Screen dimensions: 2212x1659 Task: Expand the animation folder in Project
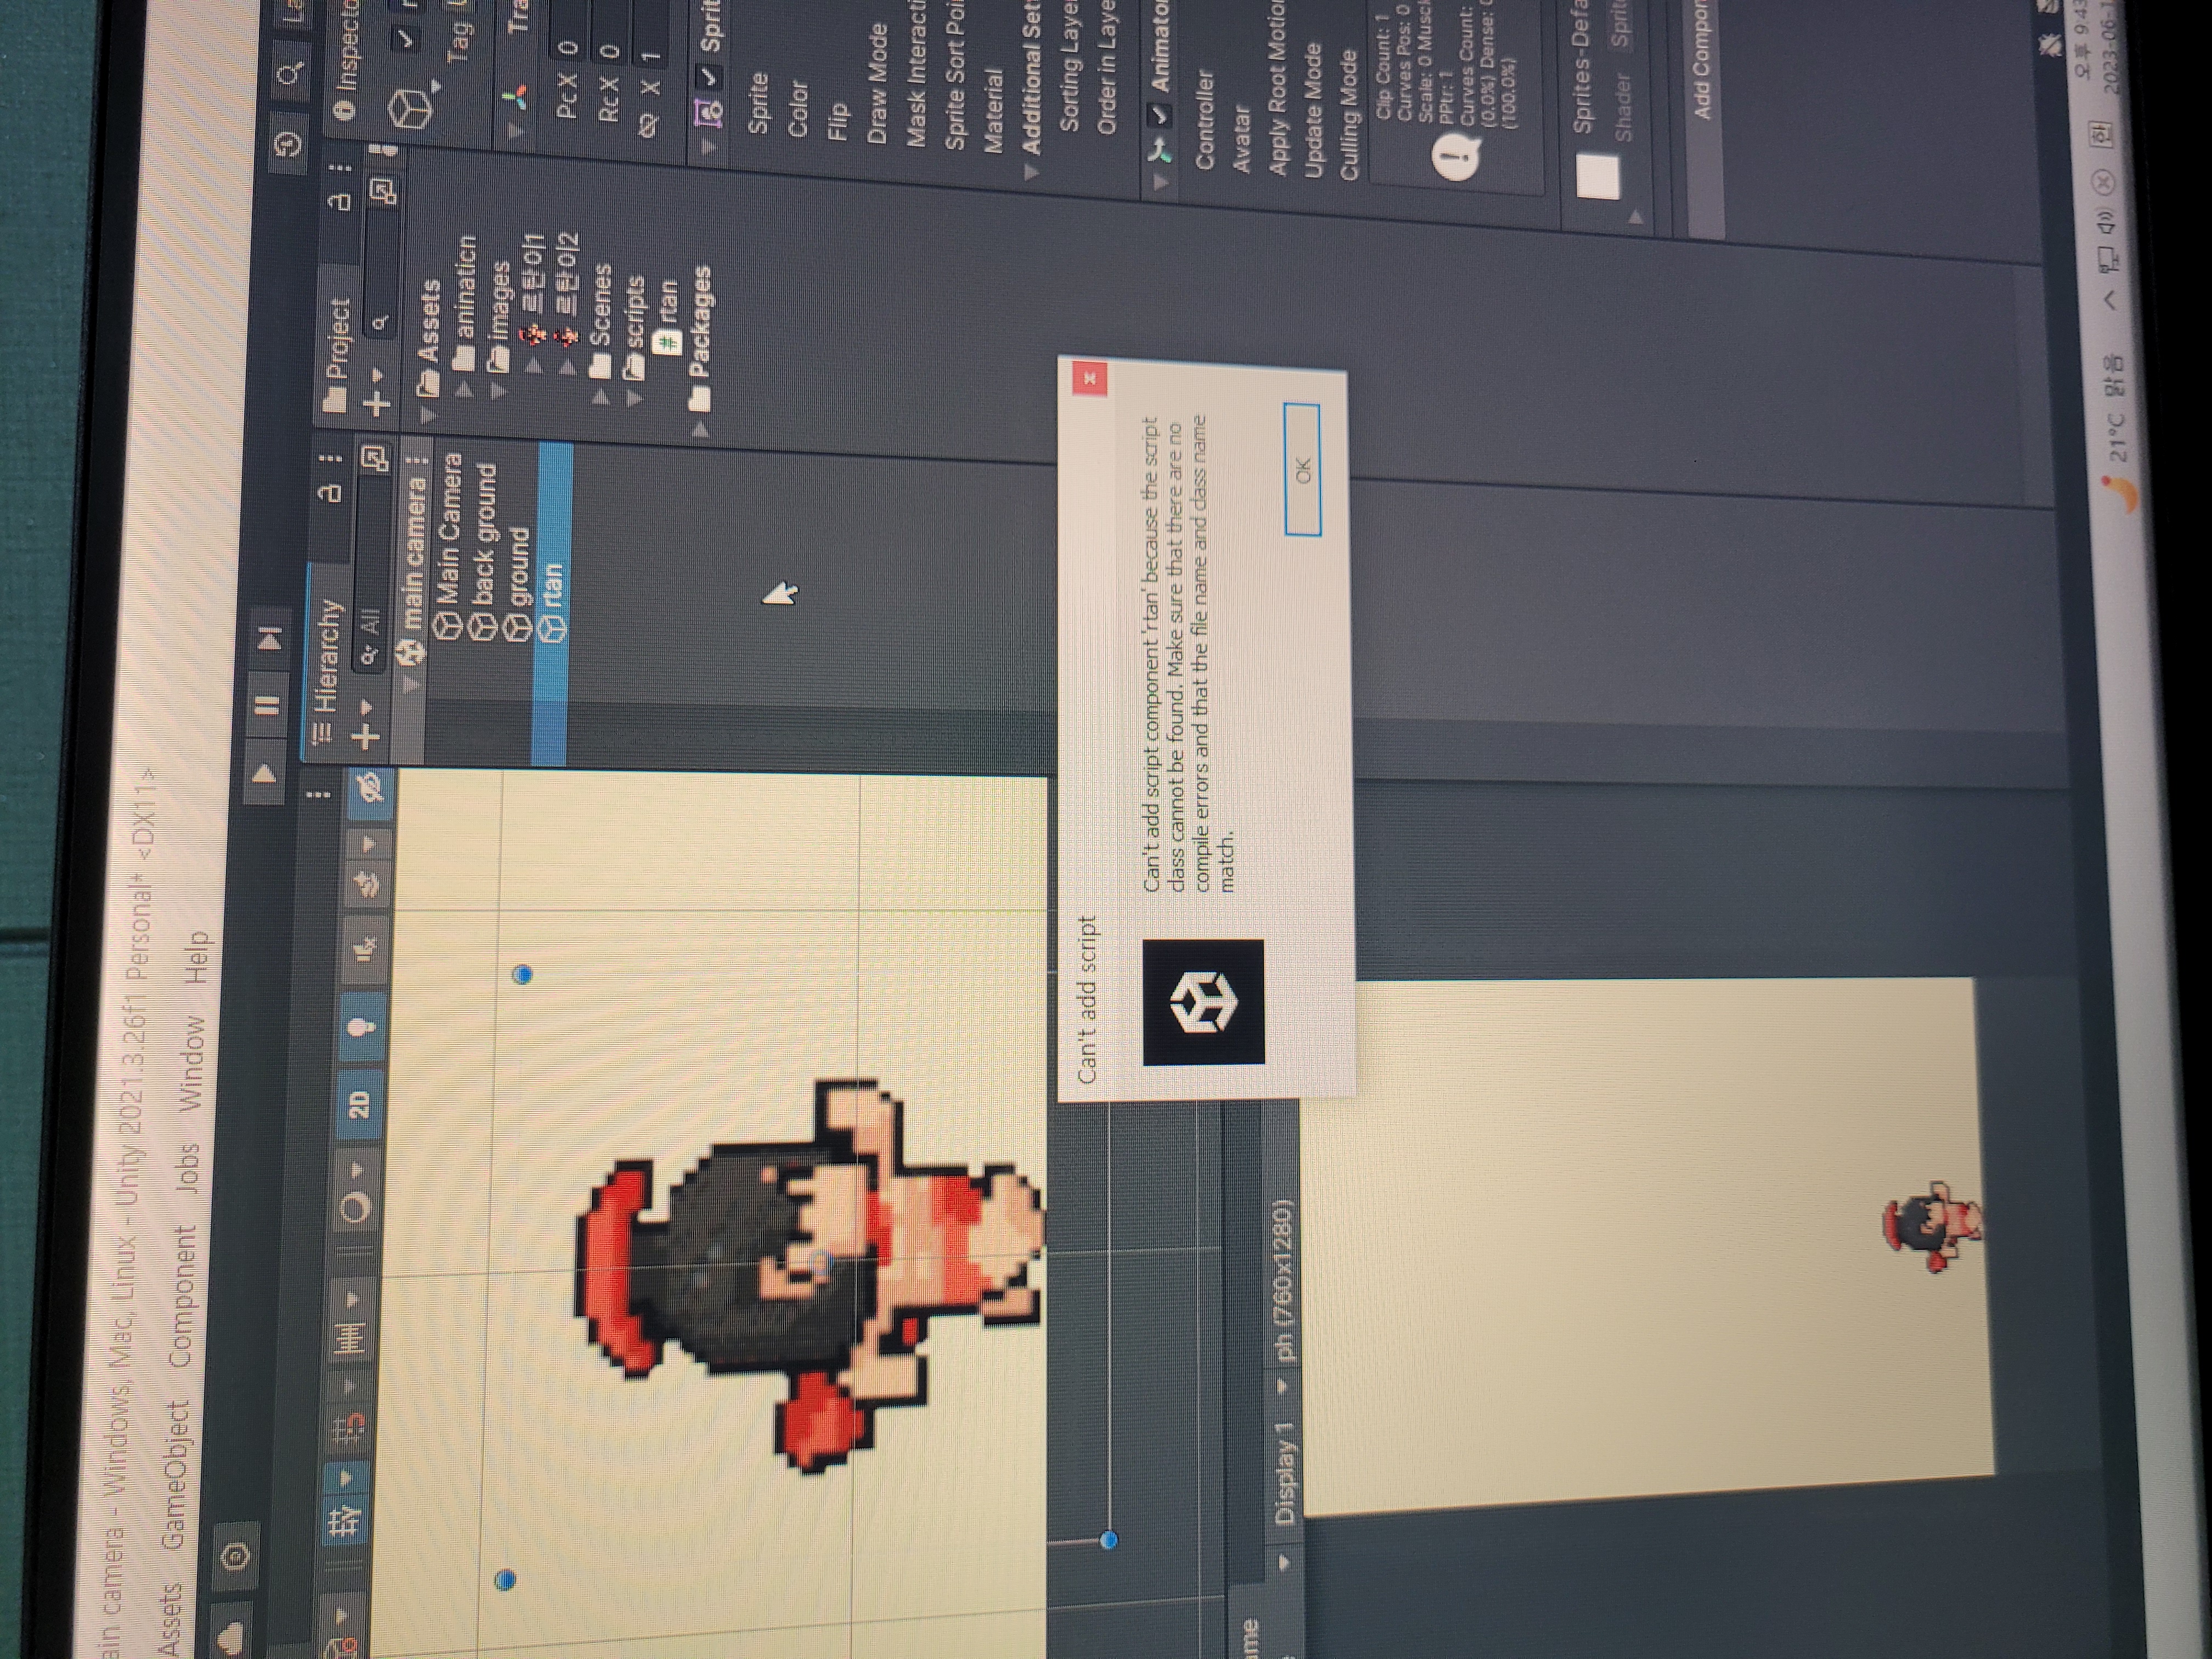(x=463, y=389)
